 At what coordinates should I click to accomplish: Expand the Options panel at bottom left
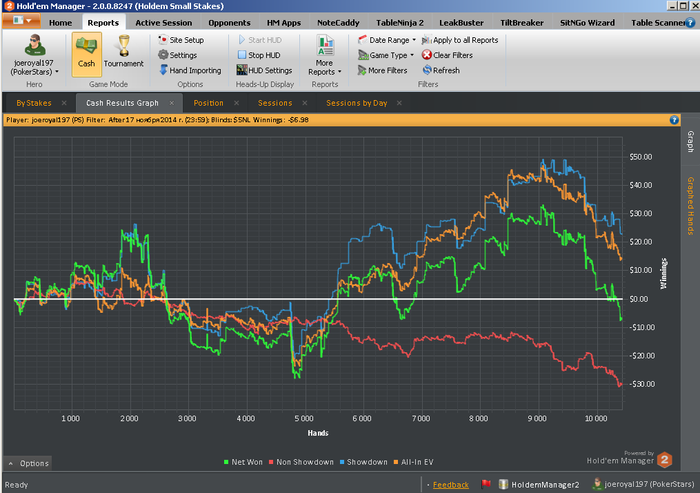pyautogui.click(x=28, y=463)
